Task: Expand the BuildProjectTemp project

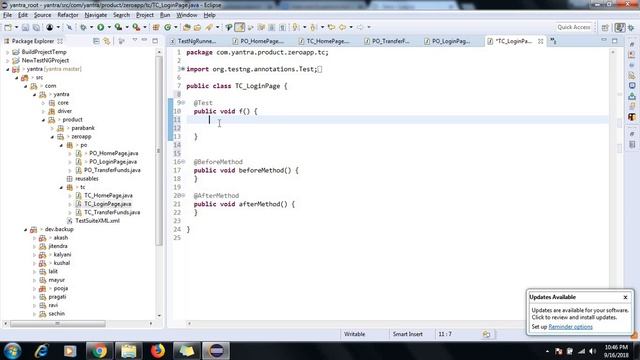Action: (7, 52)
